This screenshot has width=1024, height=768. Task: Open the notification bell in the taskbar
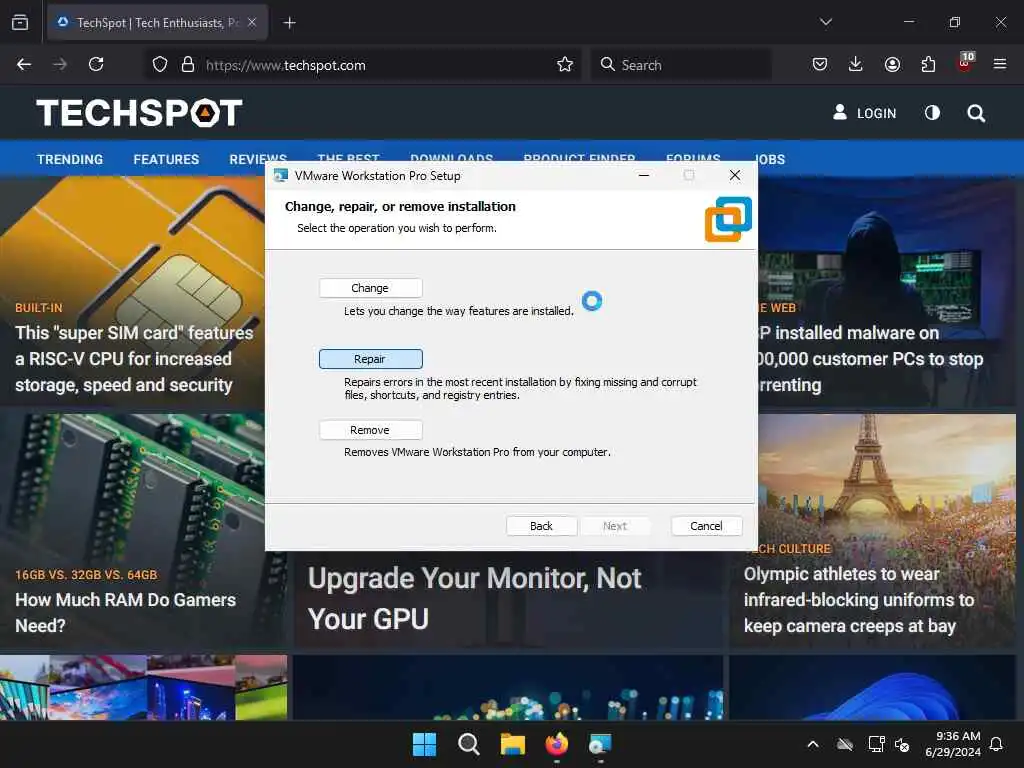tap(997, 744)
